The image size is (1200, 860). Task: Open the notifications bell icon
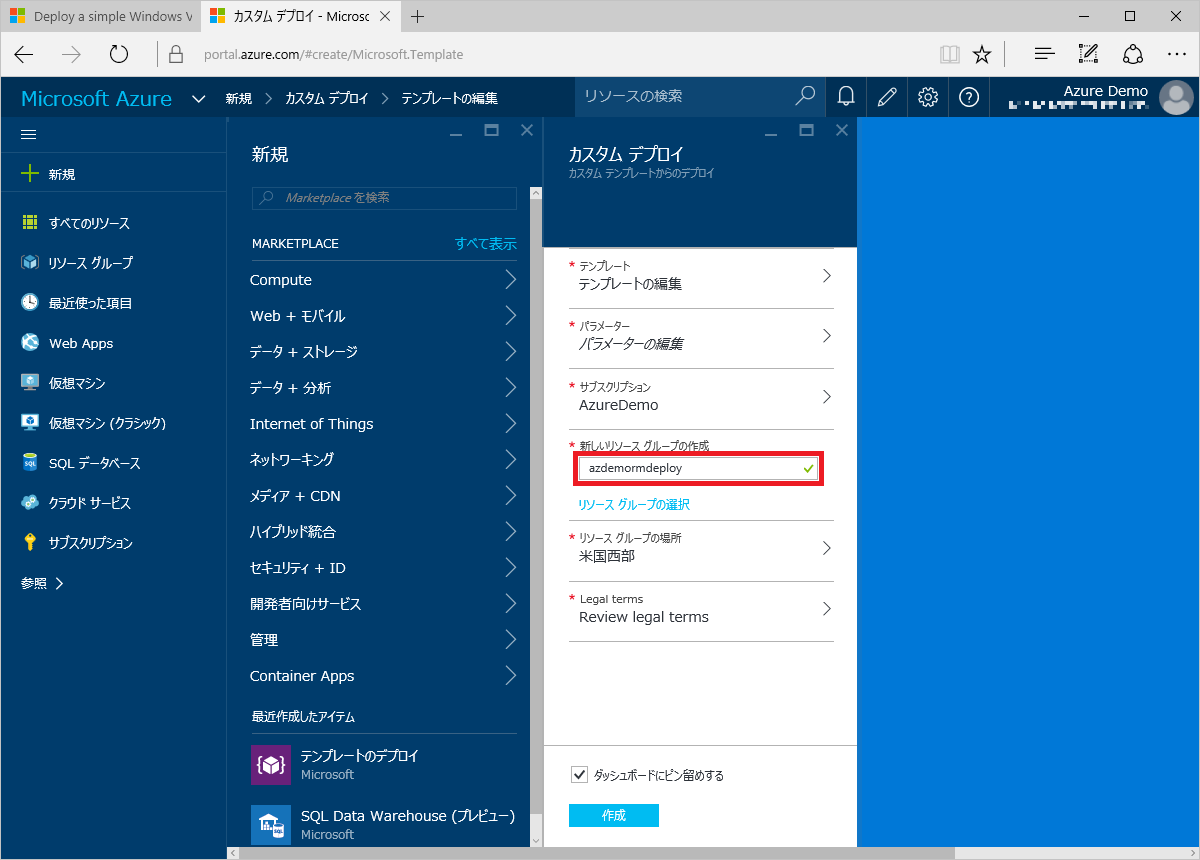tap(846, 97)
